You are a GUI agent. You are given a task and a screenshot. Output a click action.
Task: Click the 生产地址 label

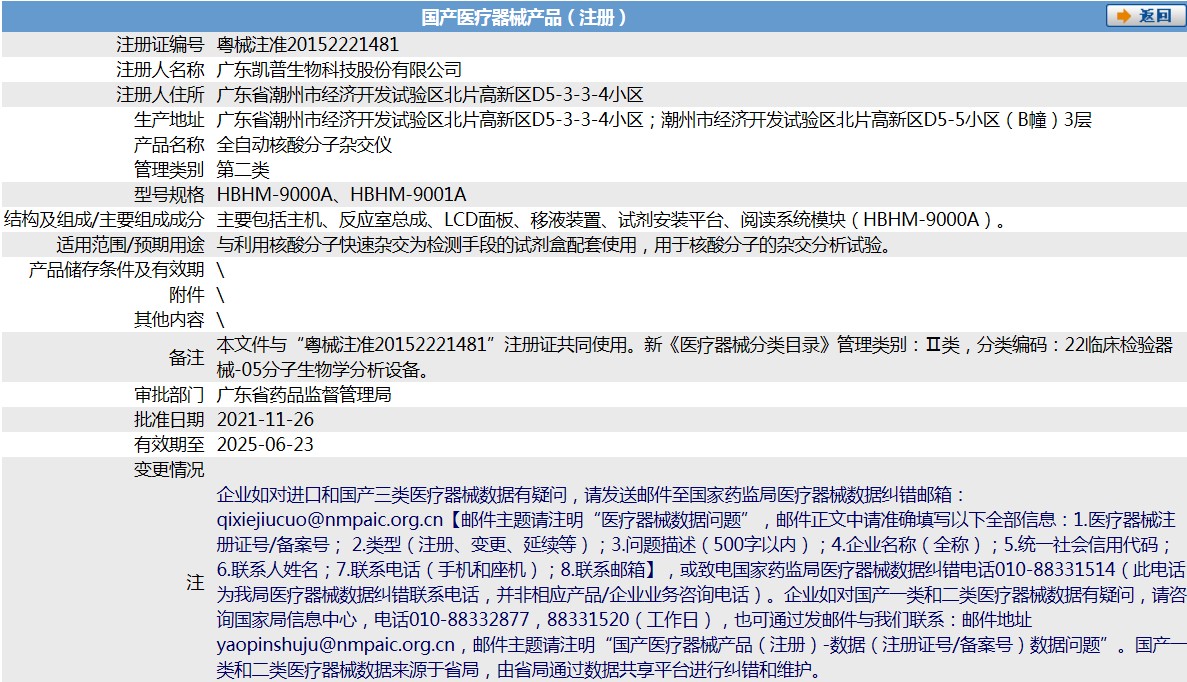tap(169, 120)
